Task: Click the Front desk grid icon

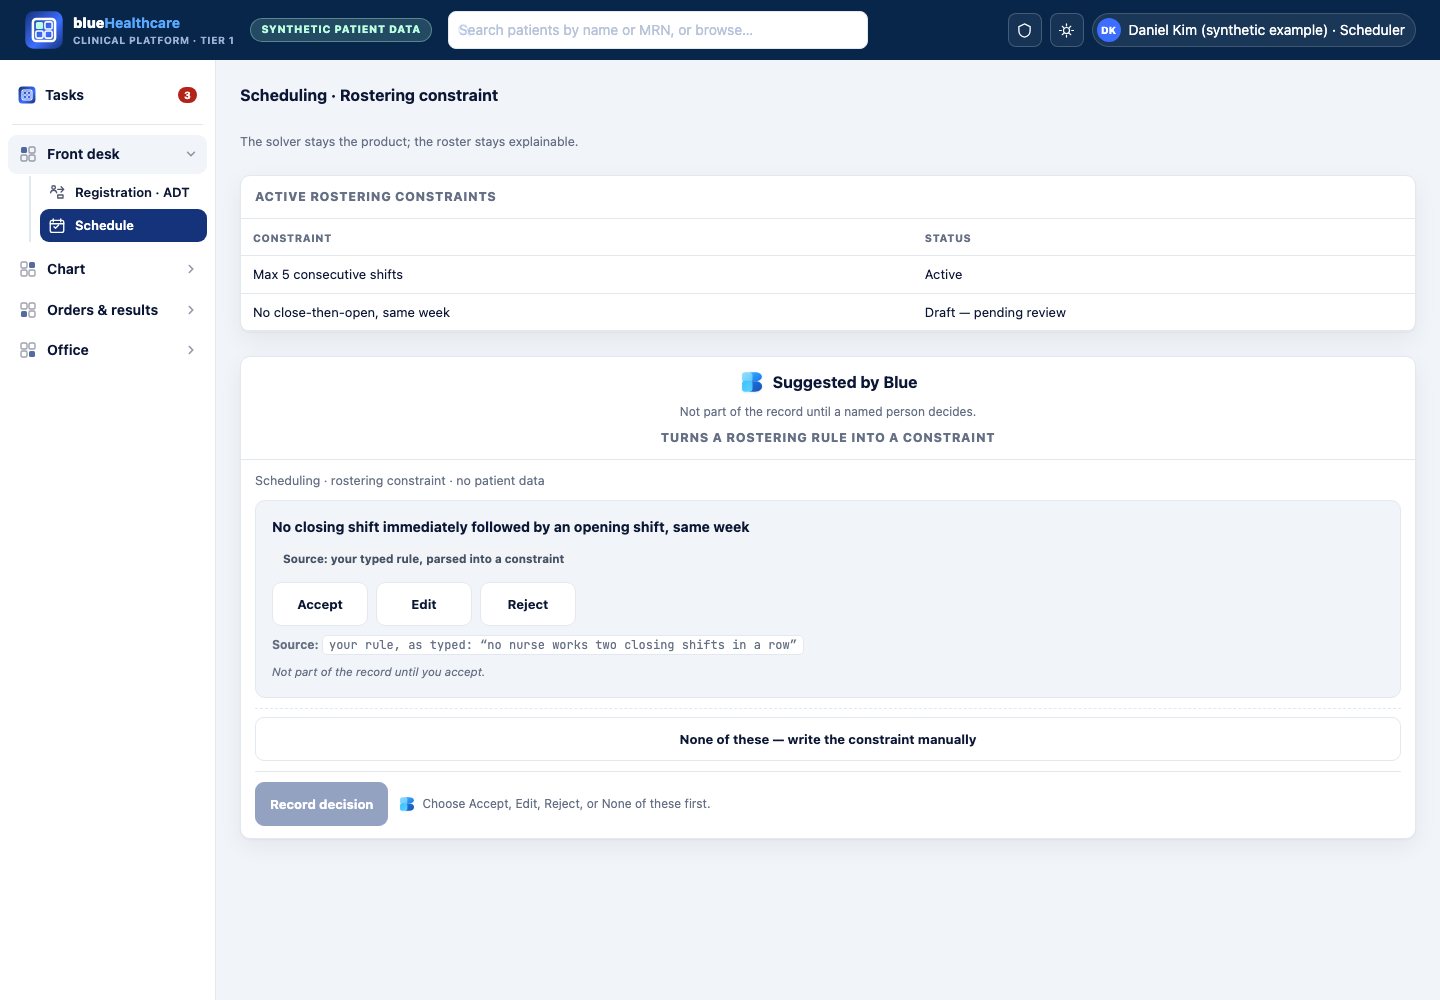Action: pos(28,154)
